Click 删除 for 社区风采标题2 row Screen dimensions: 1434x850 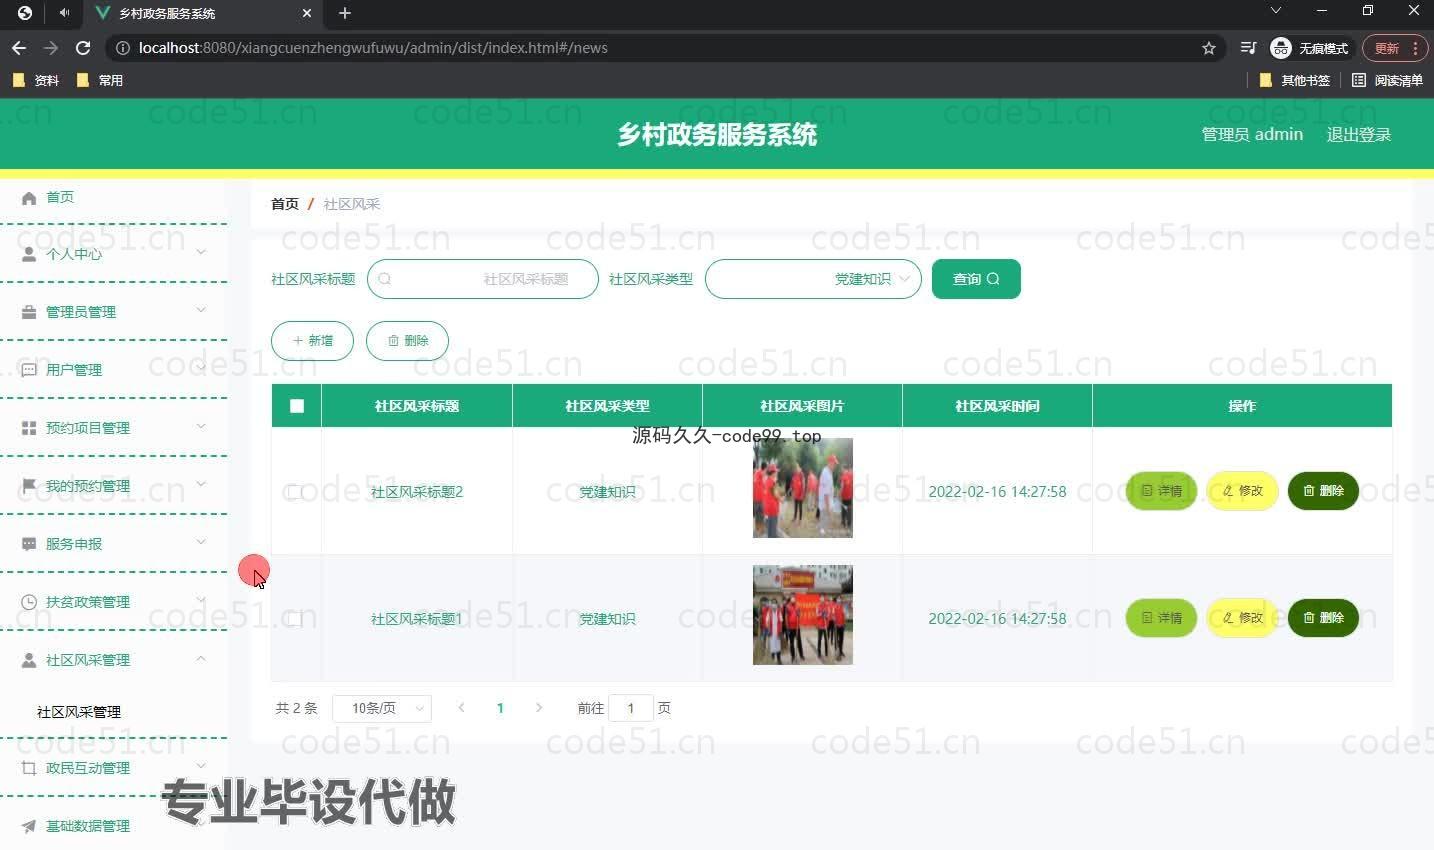pos(1323,491)
